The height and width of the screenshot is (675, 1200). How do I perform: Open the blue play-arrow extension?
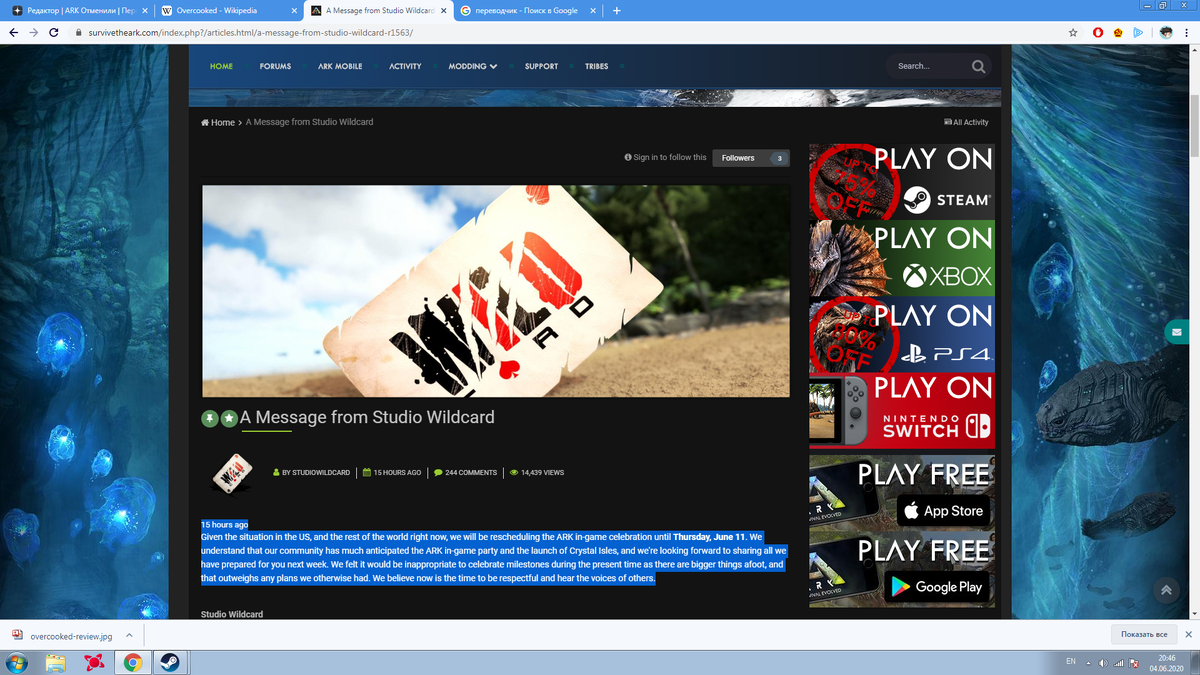pyautogui.click(x=1139, y=32)
